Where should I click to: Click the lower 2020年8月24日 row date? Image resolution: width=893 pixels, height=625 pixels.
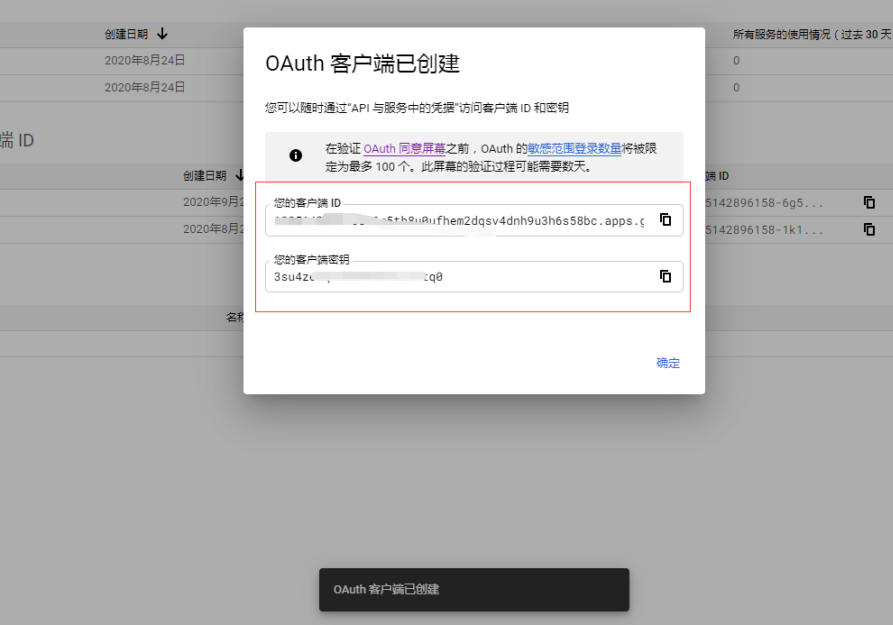click(145, 87)
